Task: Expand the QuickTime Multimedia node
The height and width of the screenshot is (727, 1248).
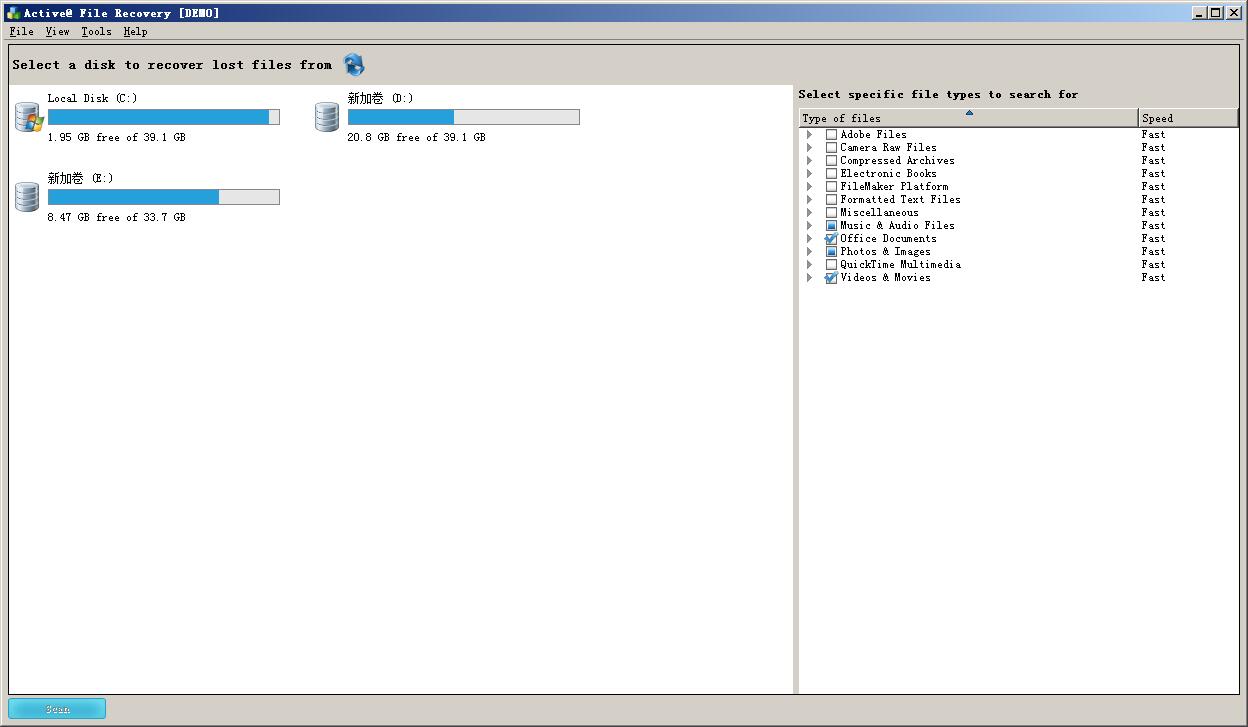Action: point(810,265)
